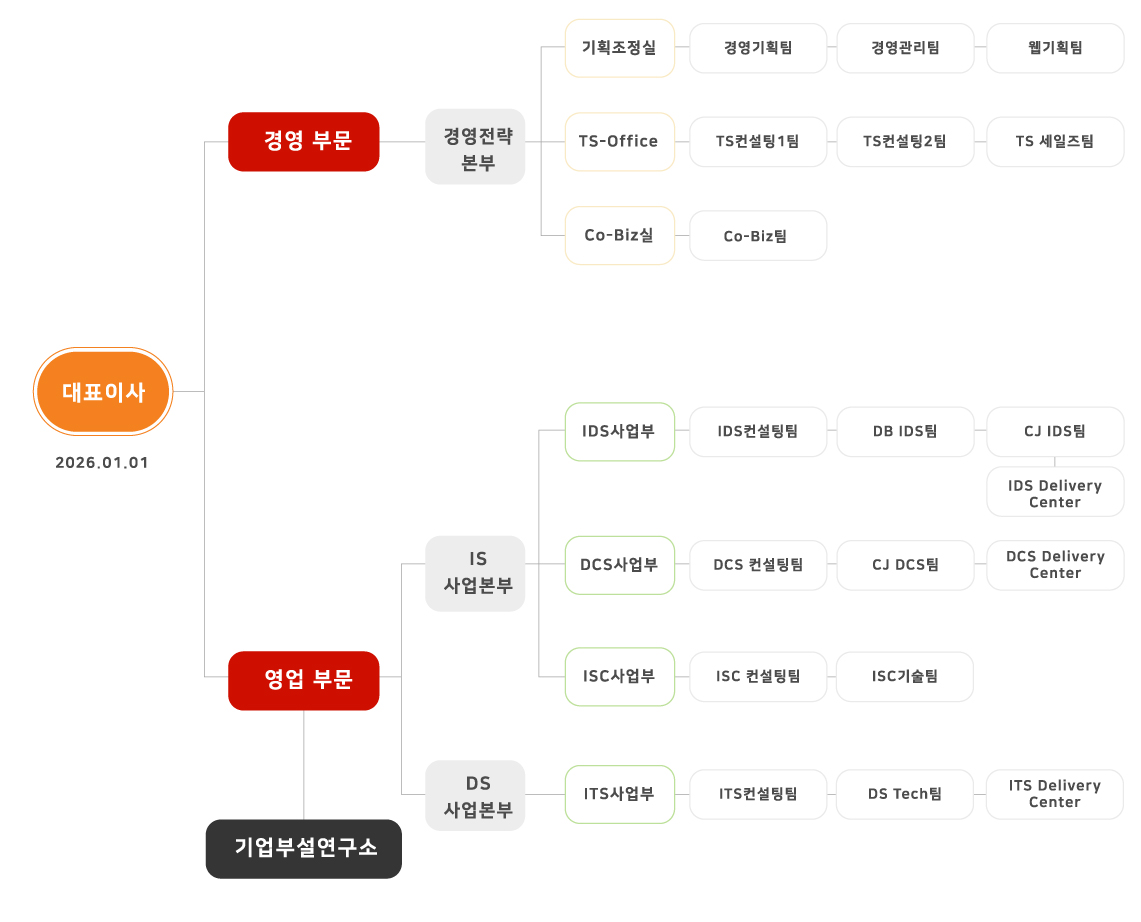1141x922 pixels.
Task: Choose the TS 세일즈팀 team box
Action: point(1055,142)
